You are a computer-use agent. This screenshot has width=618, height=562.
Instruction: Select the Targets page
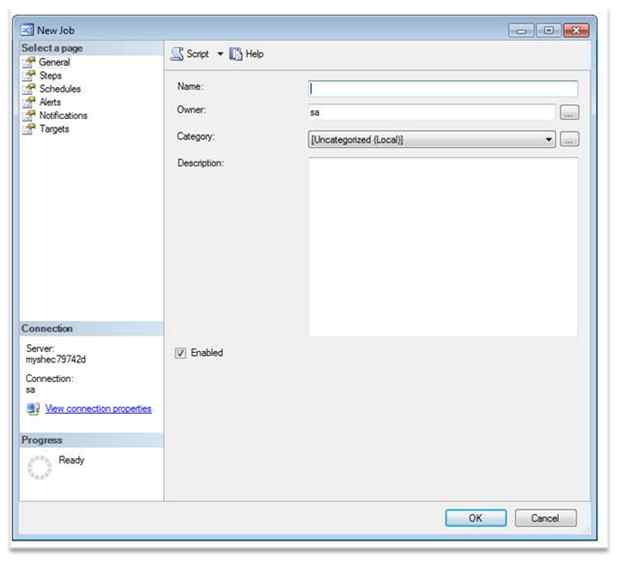coord(54,129)
